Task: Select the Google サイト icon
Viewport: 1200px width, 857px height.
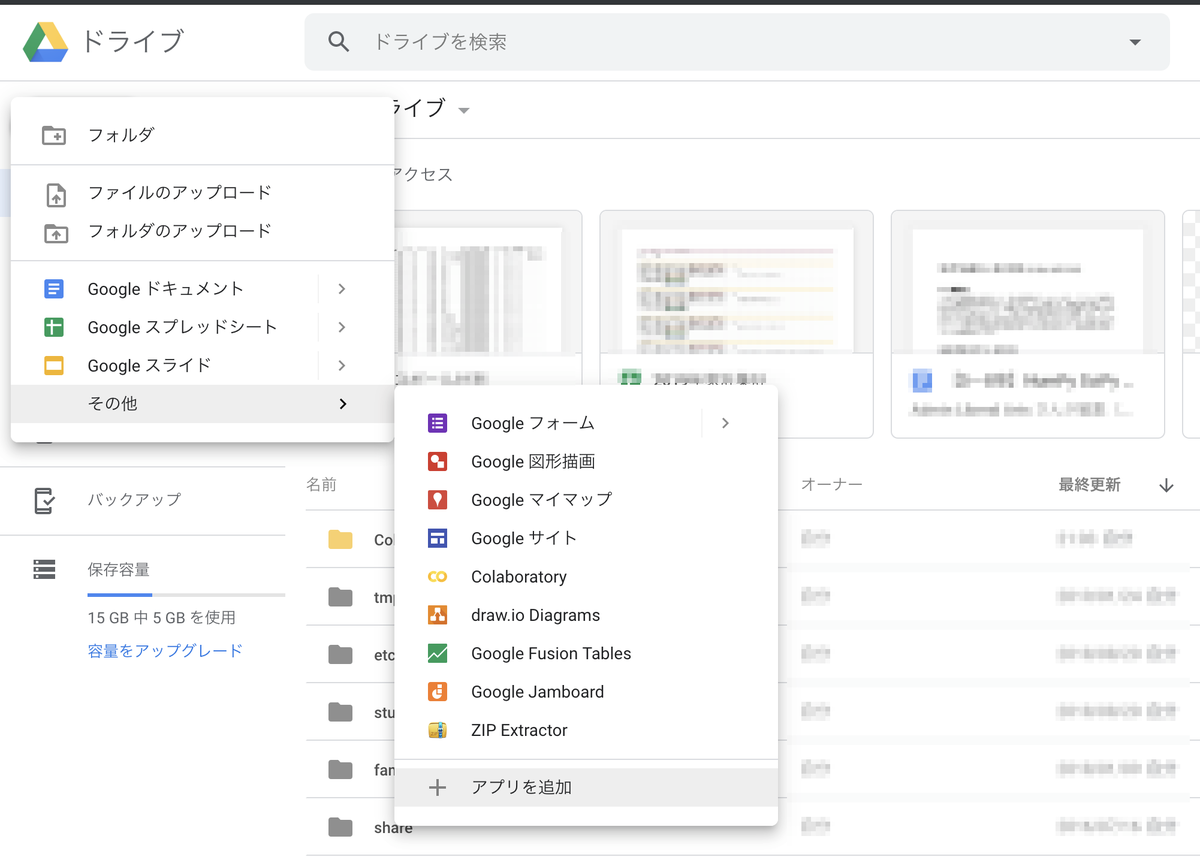Action: pos(437,538)
